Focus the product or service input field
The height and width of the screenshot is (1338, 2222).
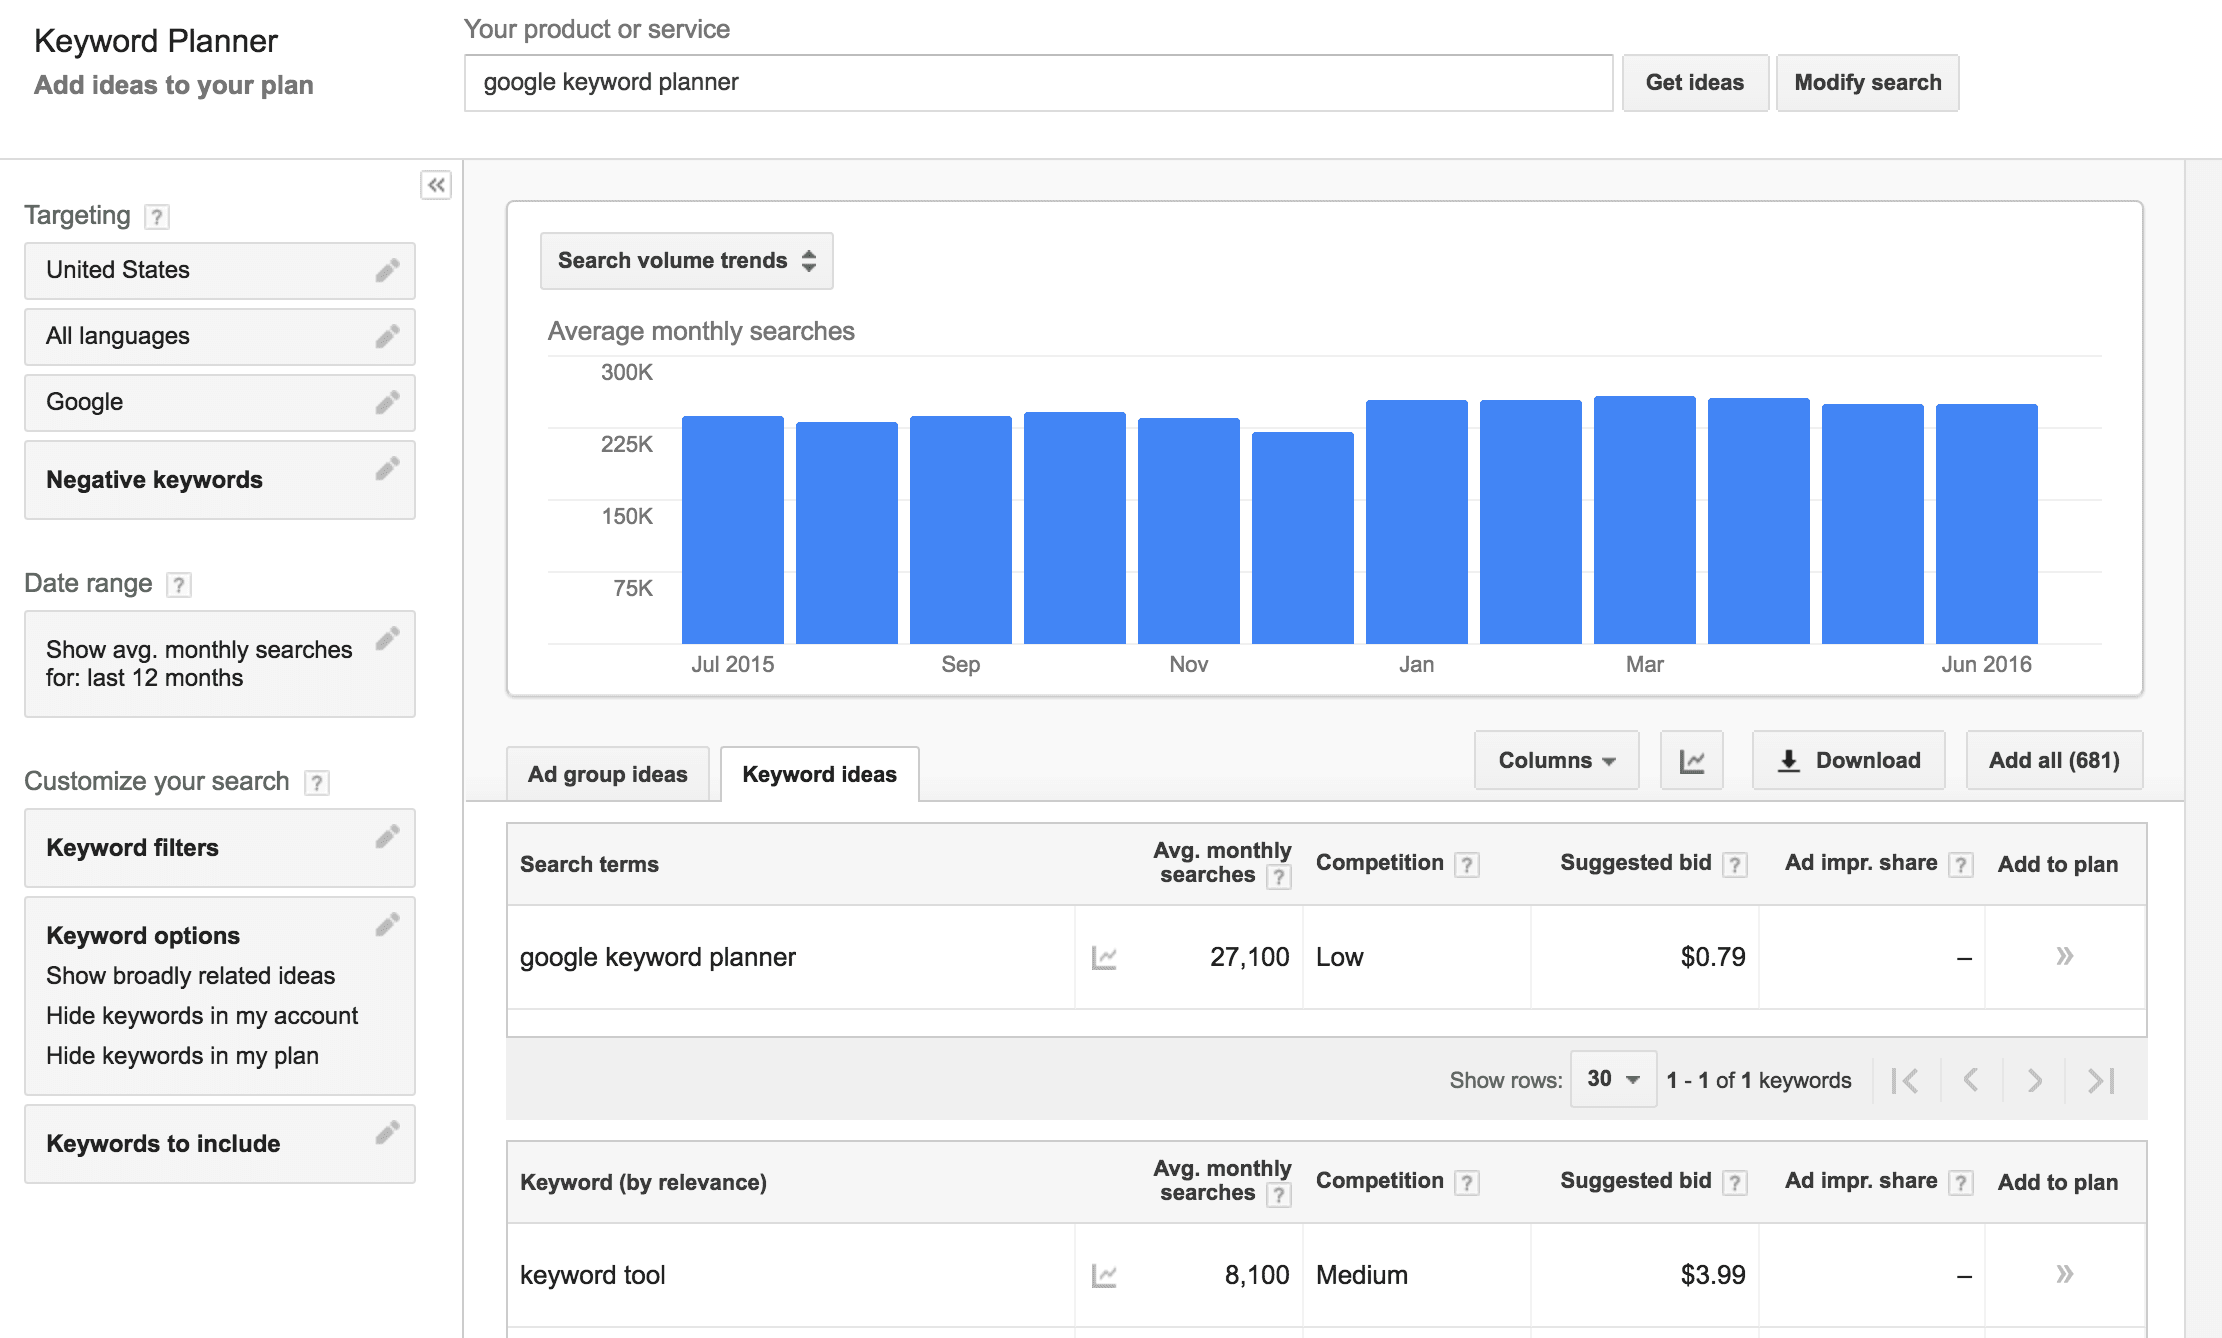(x=1038, y=83)
